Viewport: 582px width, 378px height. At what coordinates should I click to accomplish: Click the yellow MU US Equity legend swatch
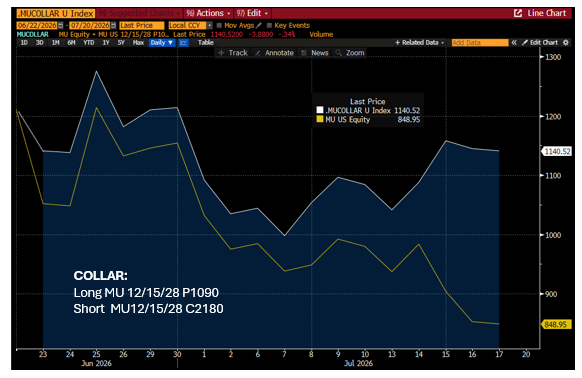click(x=320, y=119)
